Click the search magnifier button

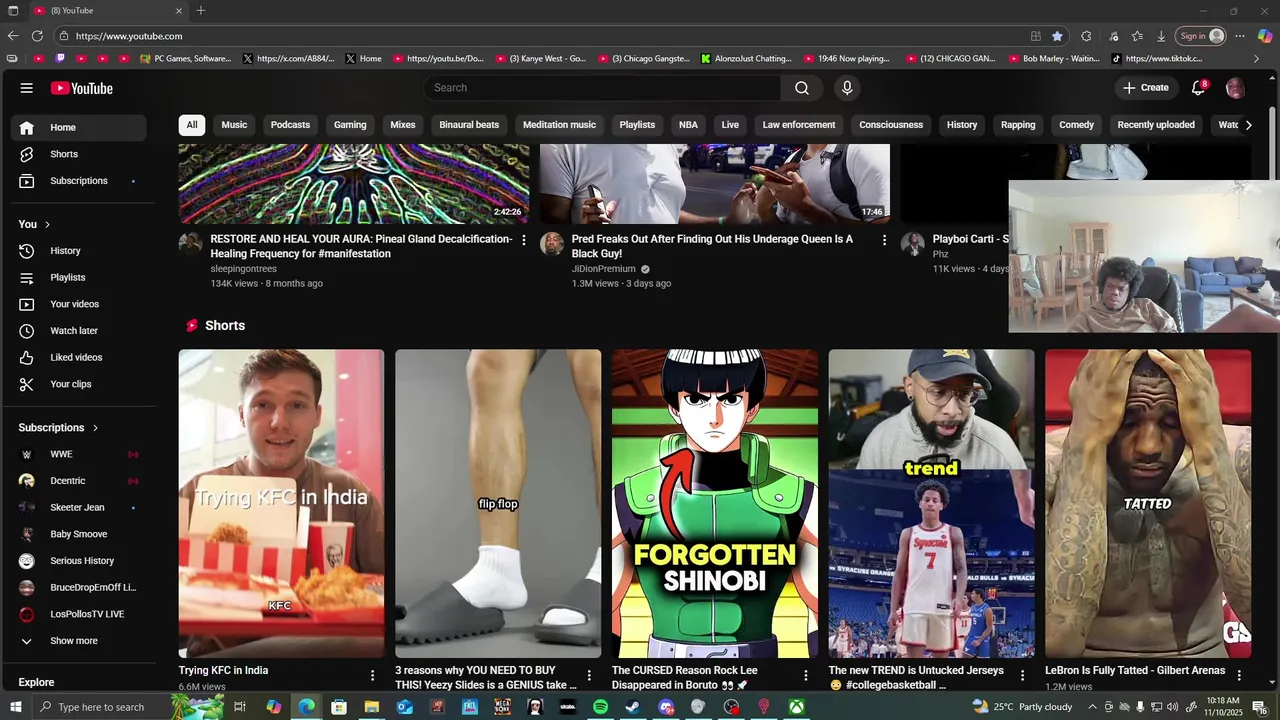click(x=802, y=88)
